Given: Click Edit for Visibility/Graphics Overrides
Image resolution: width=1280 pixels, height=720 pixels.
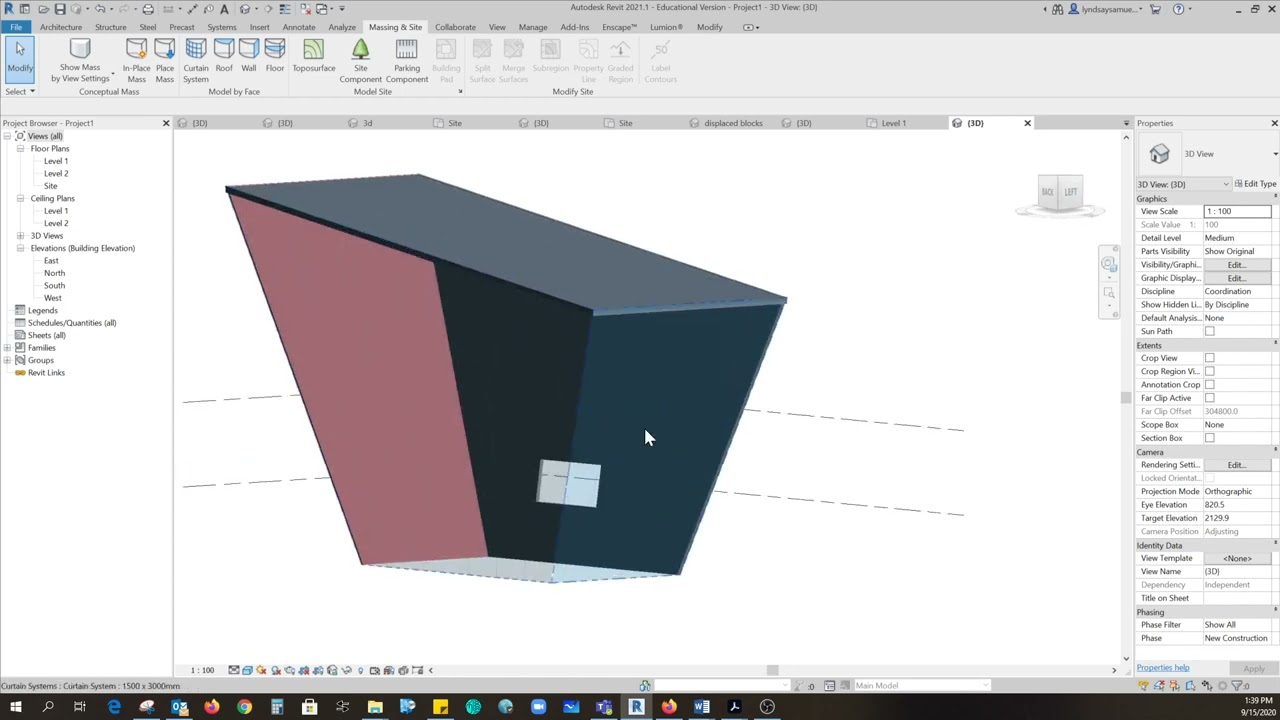Looking at the screenshot, I should pyautogui.click(x=1237, y=265).
